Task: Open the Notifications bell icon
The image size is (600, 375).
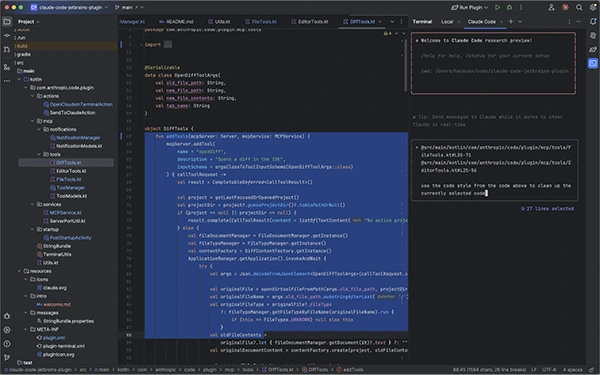Action: [593, 22]
